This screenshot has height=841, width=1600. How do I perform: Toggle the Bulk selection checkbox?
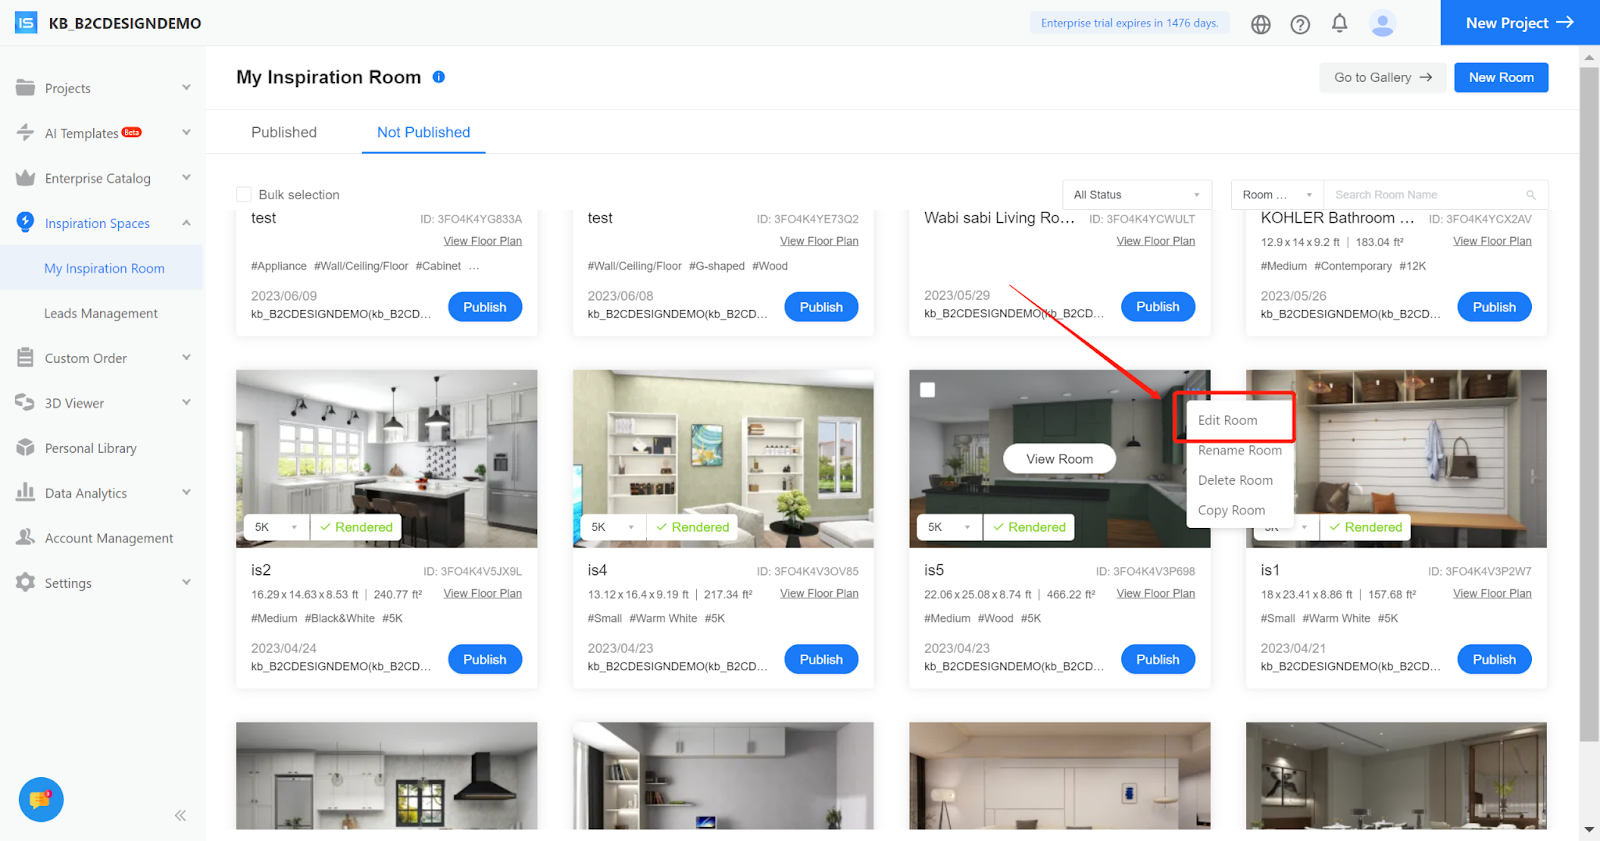(244, 194)
